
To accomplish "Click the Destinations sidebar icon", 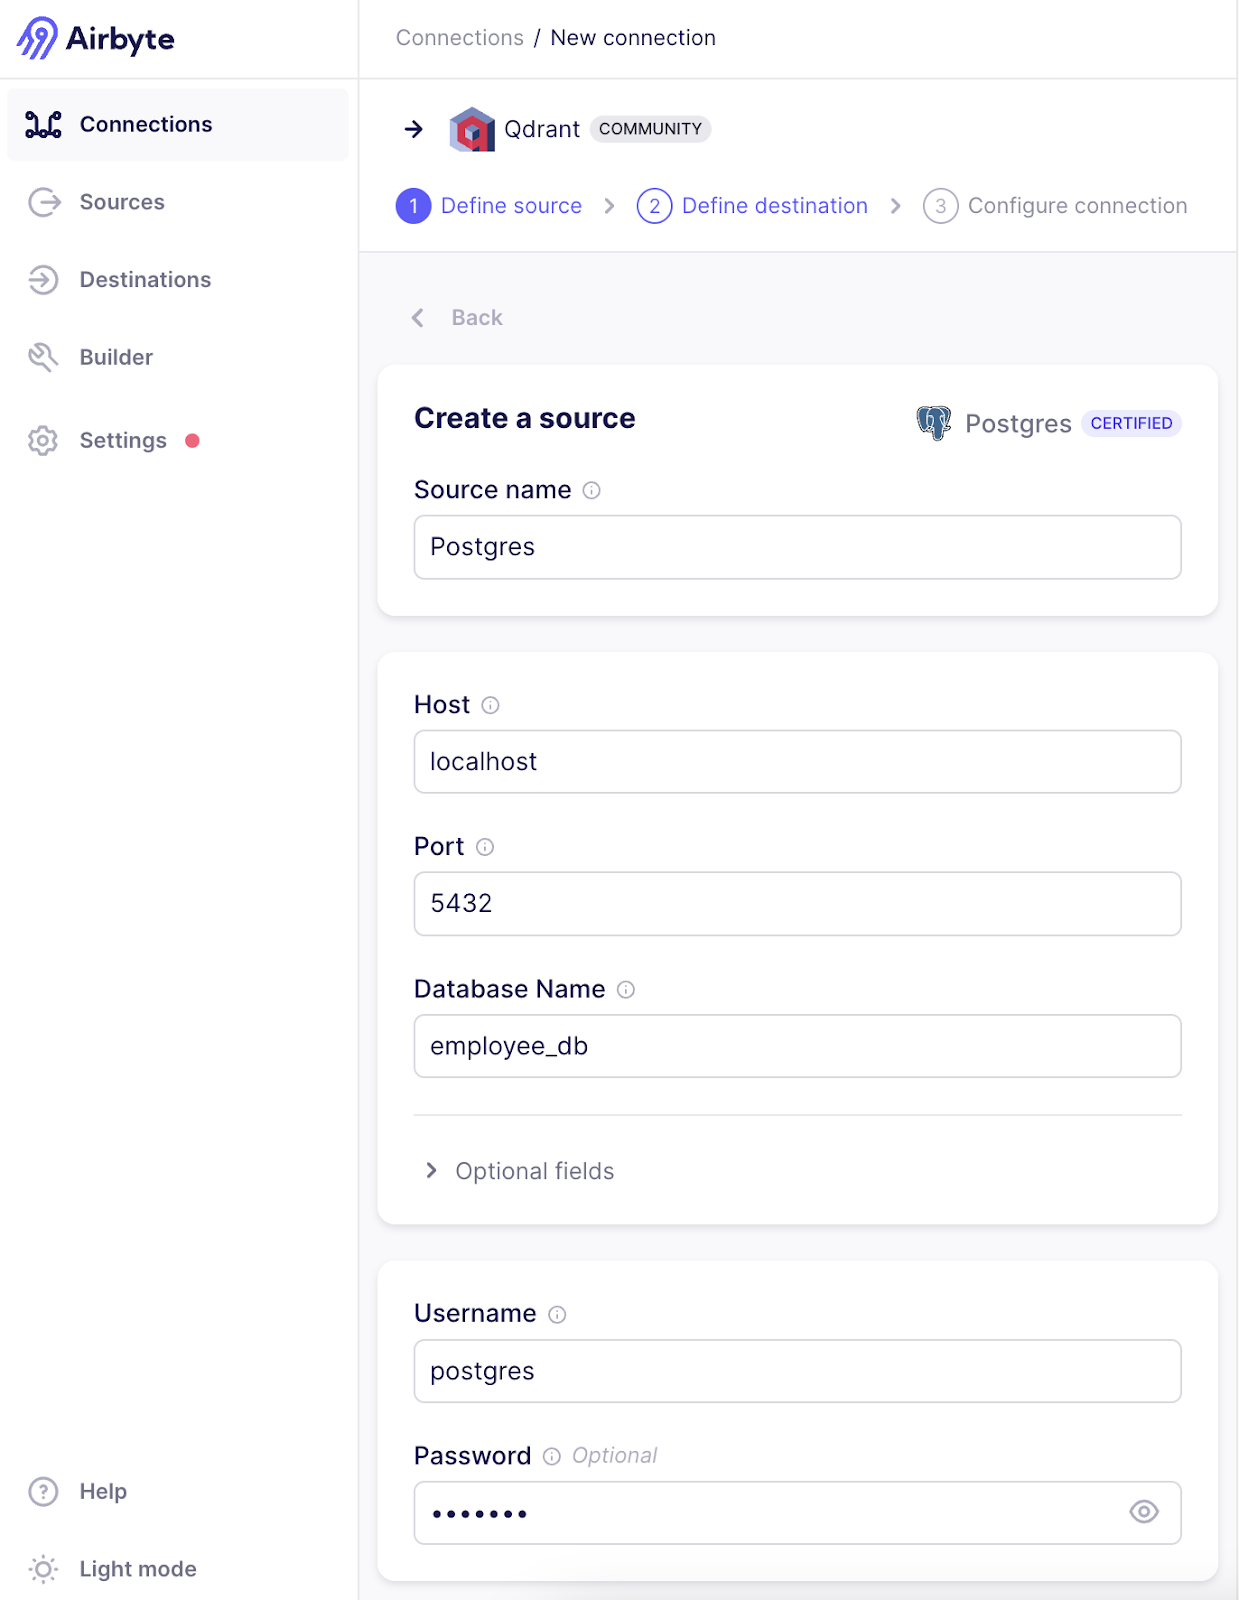I will [x=44, y=280].
